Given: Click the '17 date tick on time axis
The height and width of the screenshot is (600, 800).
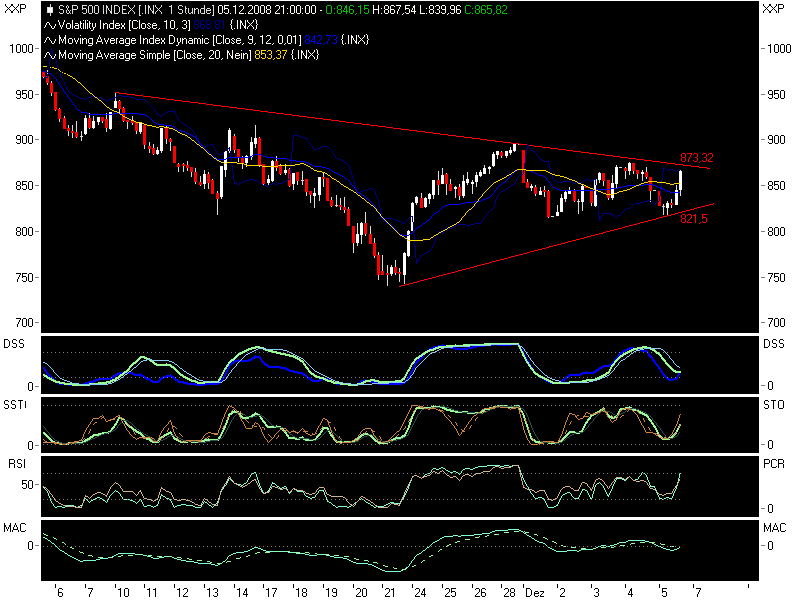Looking at the screenshot, I should (x=270, y=592).
